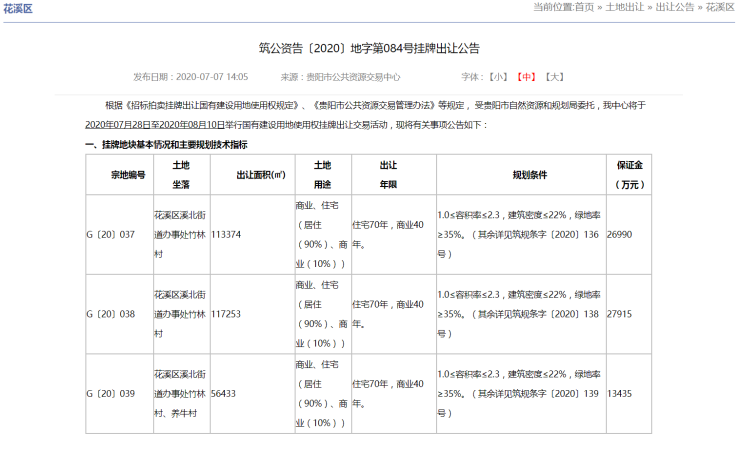The height and width of the screenshot is (452, 740).
Task: Set font size to 大
Action: click(555, 77)
